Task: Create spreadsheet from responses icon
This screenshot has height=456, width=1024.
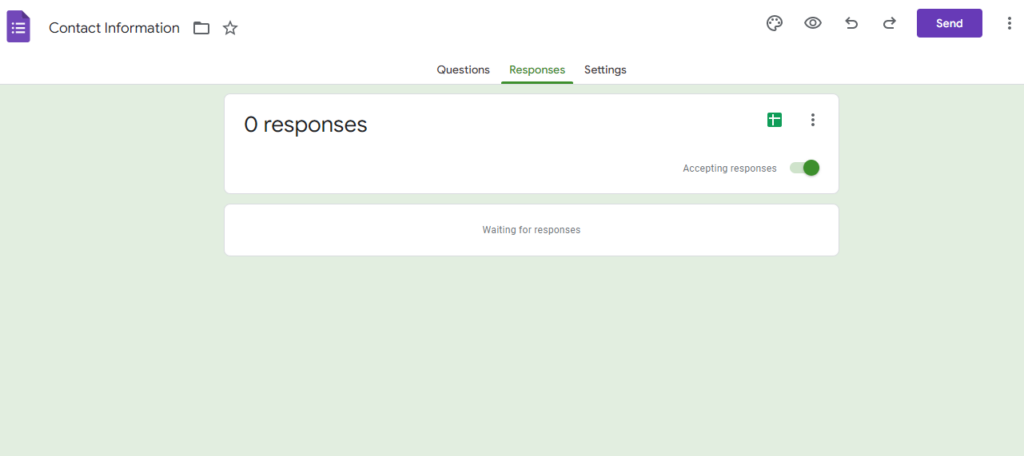Action: [775, 120]
